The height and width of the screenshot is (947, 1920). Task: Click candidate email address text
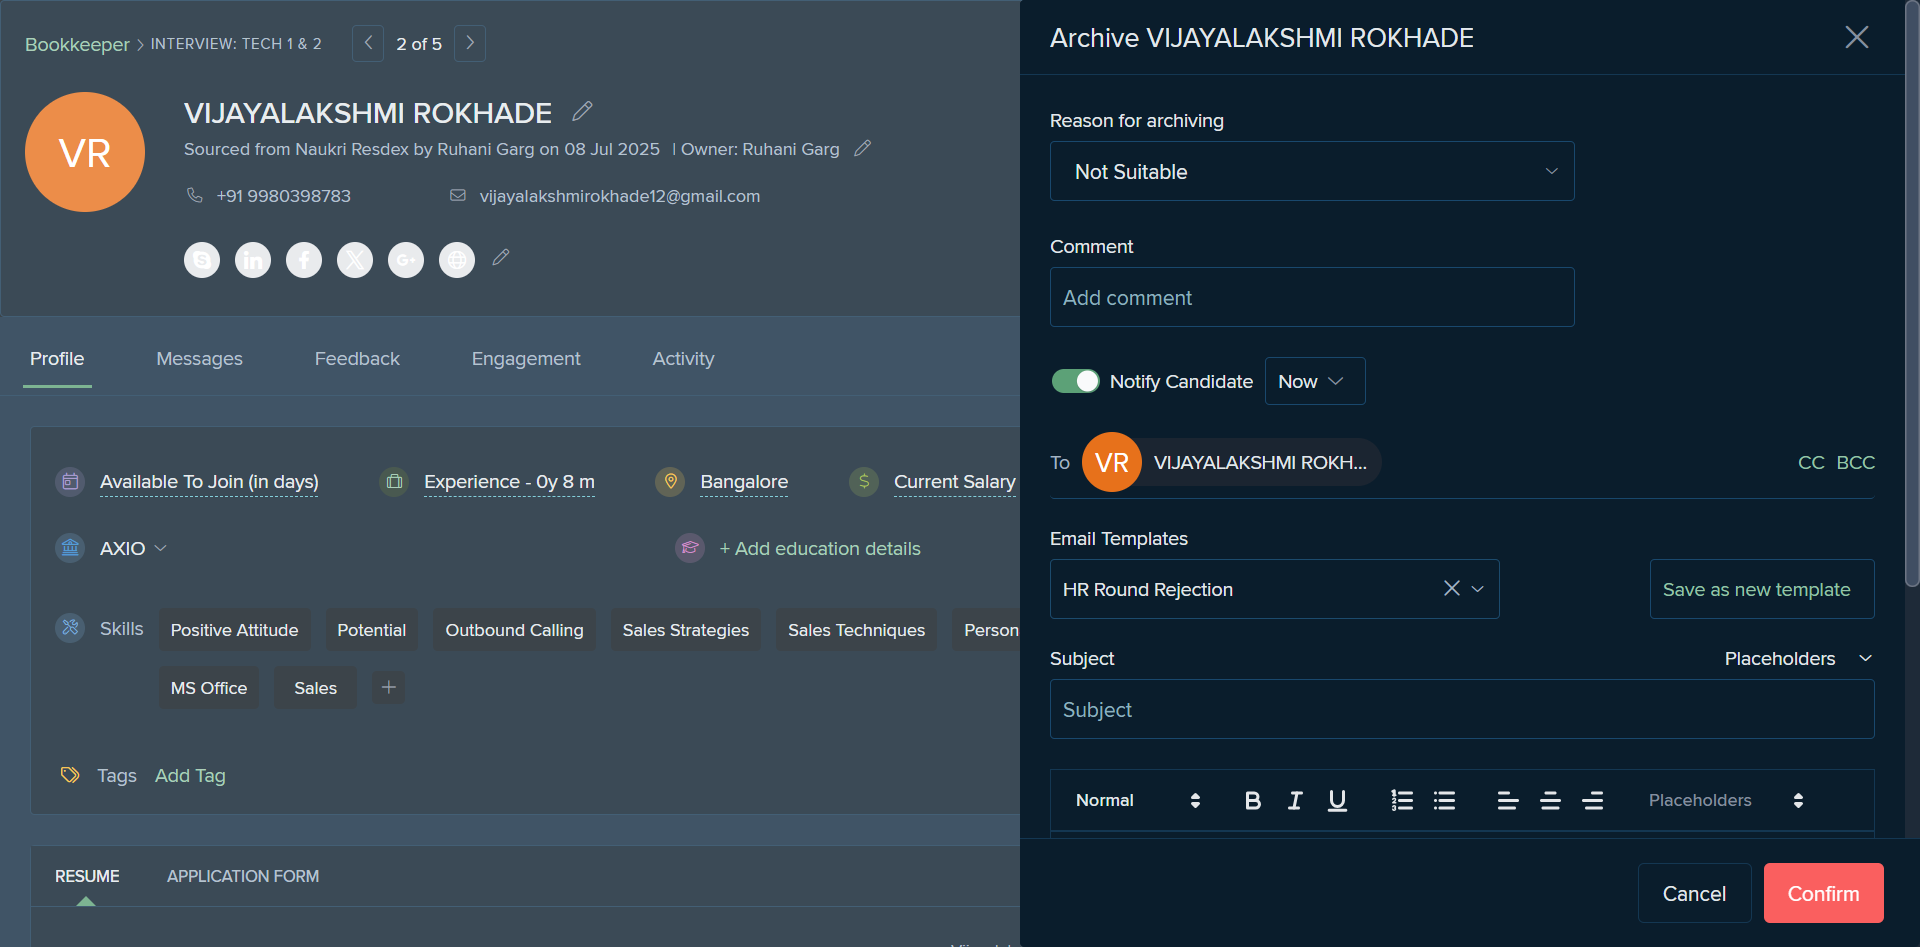point(620,196)
